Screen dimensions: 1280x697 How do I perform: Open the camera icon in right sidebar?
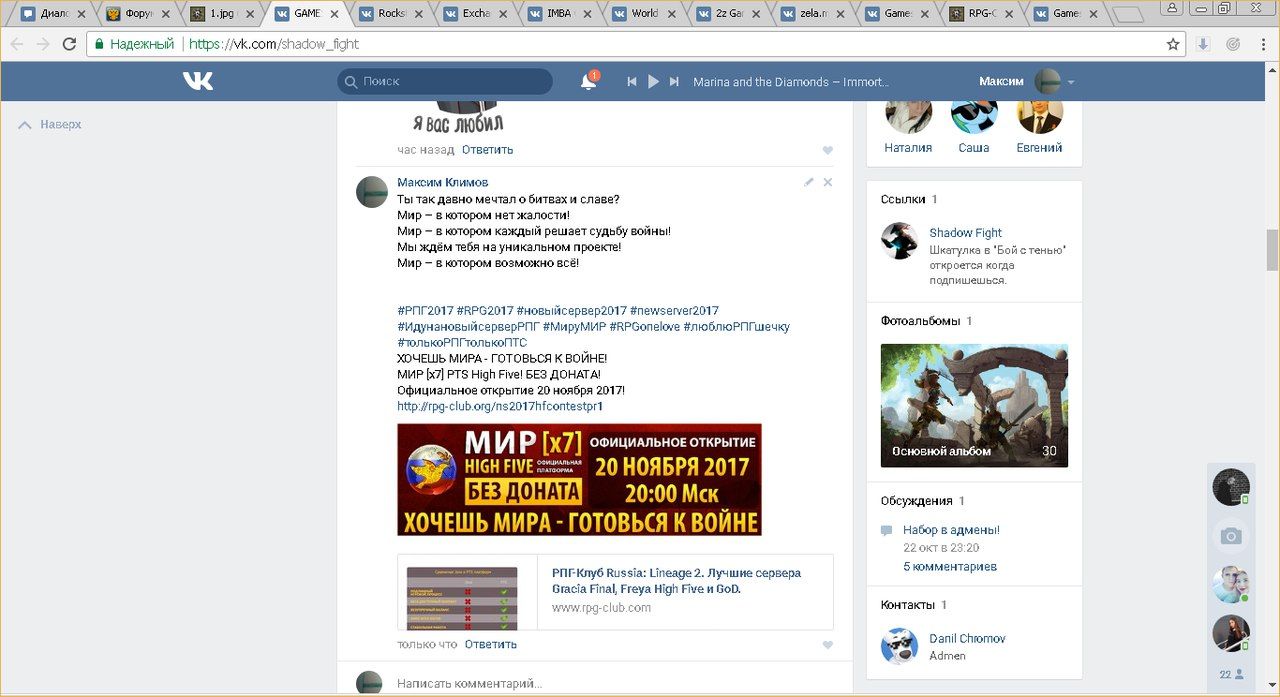[x=1231, y=536]
